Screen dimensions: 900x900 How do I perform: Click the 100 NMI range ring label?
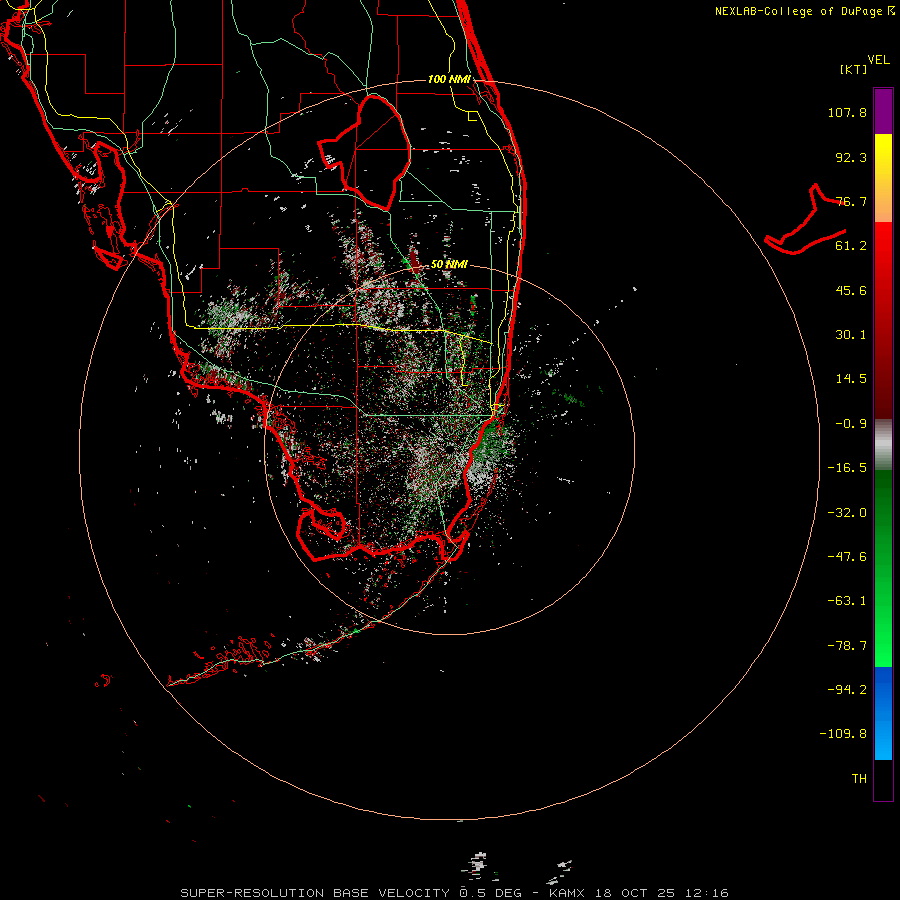449,79
